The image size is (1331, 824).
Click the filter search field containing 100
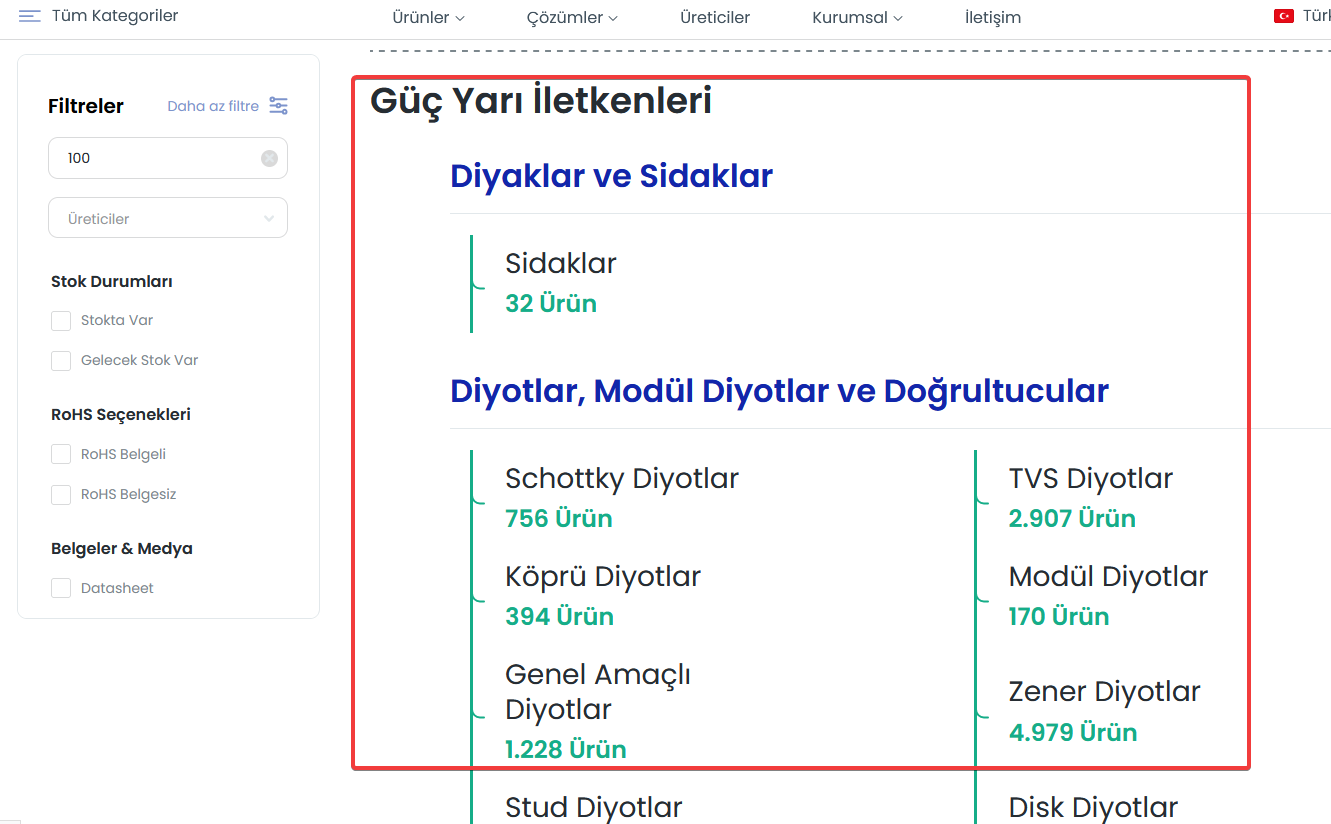click(x=155, y=158)
